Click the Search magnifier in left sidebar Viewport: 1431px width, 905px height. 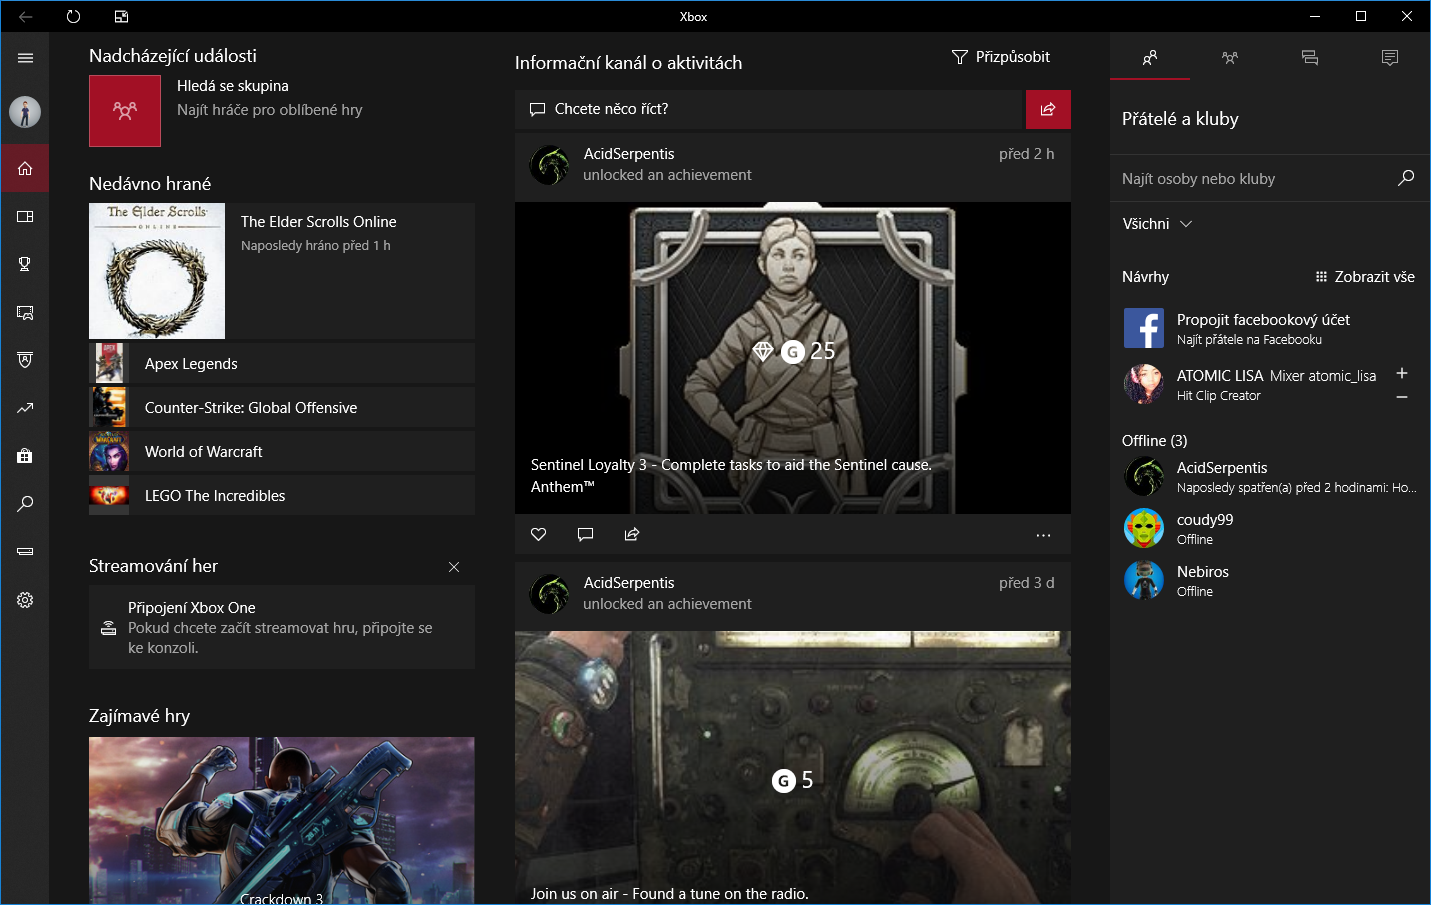point(25,504)
